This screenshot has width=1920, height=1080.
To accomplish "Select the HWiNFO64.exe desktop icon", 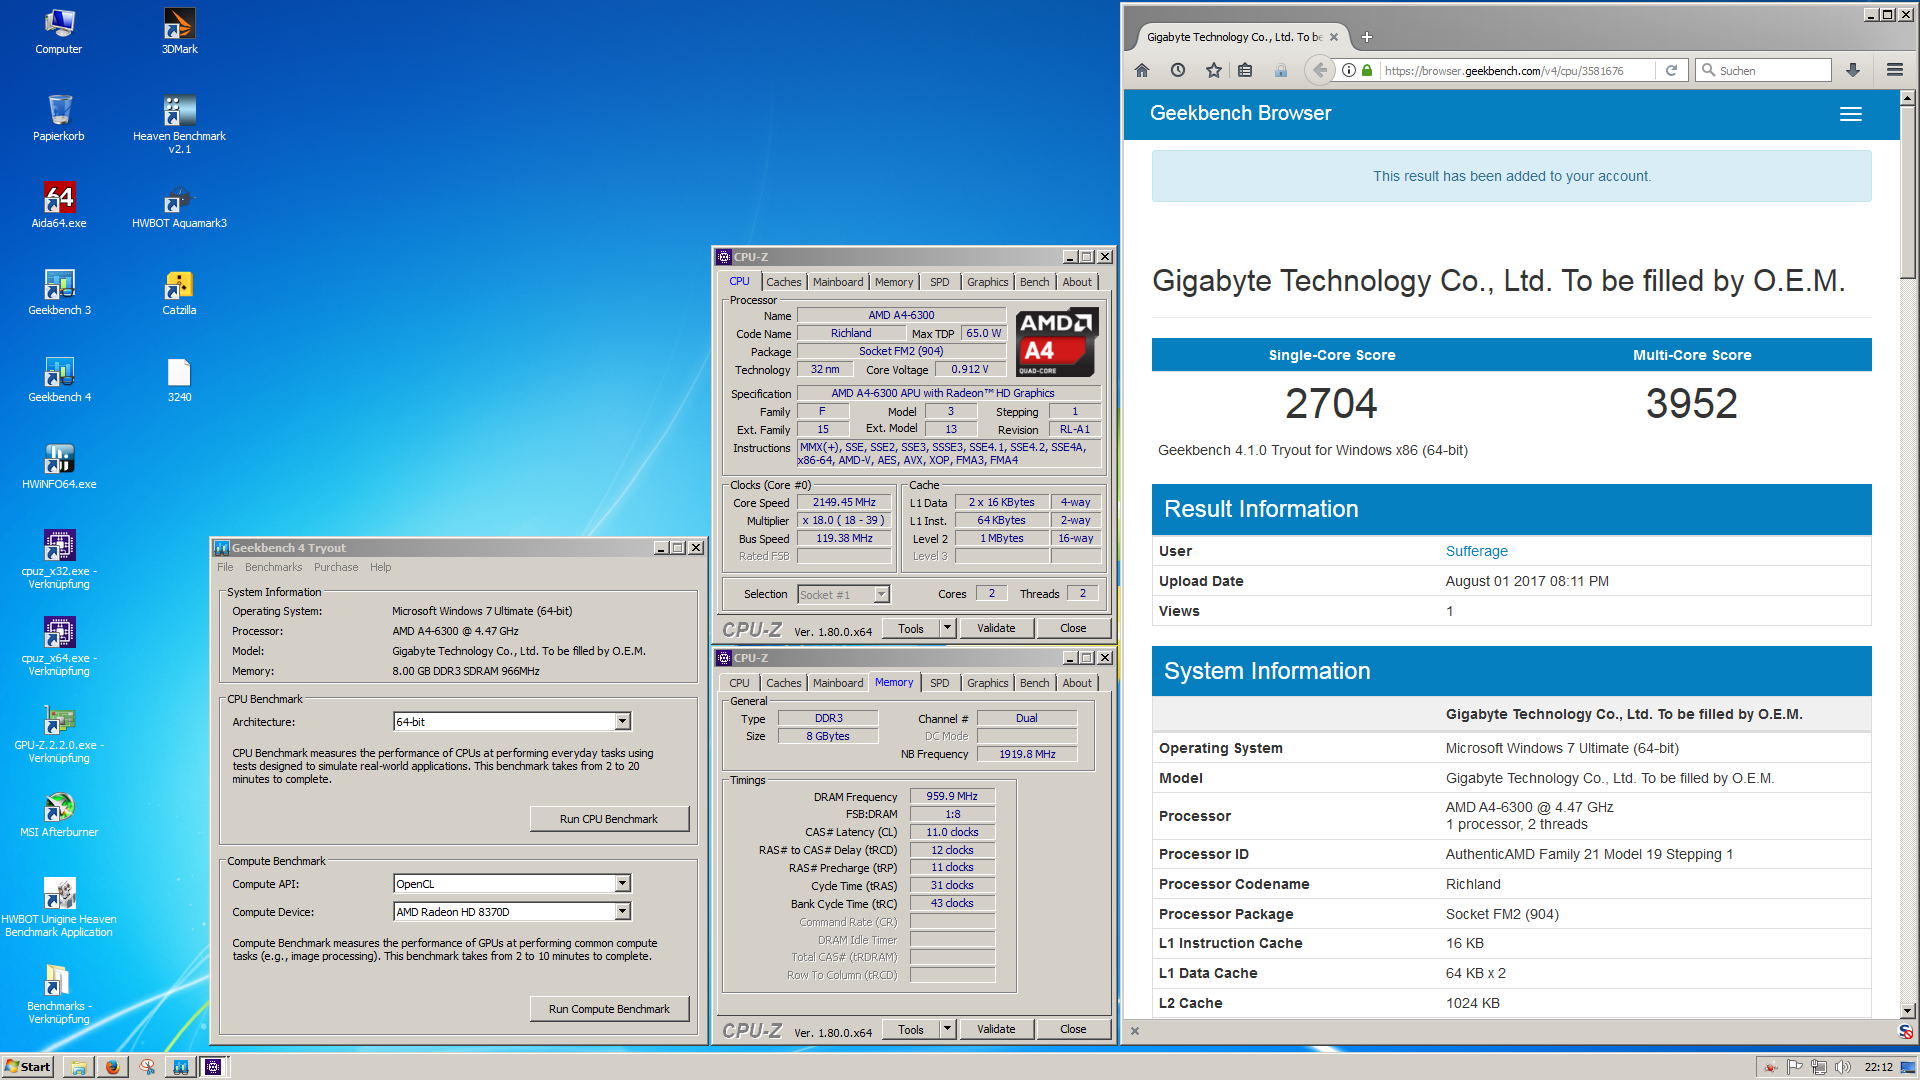I will (x=59, y=466).
